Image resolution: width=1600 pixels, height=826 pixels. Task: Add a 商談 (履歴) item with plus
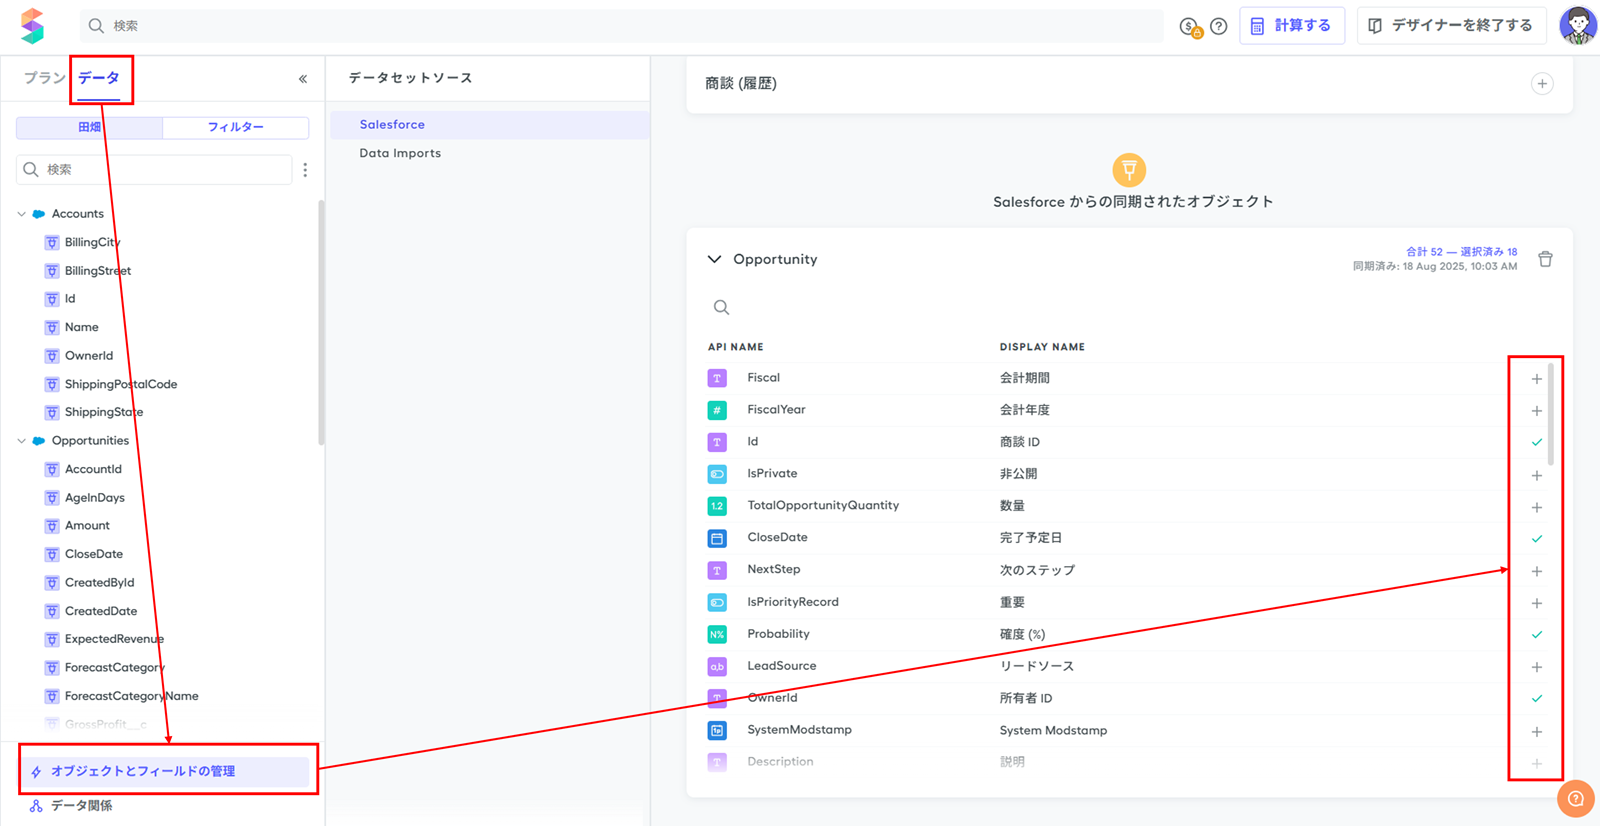1542,84
